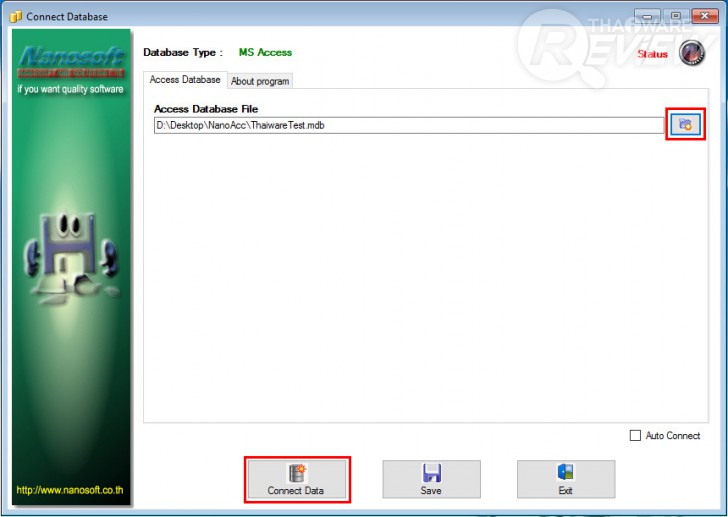Enable the Auto Connect checkbox
Image resolution: width=728 pixels, height=517 pixels.
[635, 435]
